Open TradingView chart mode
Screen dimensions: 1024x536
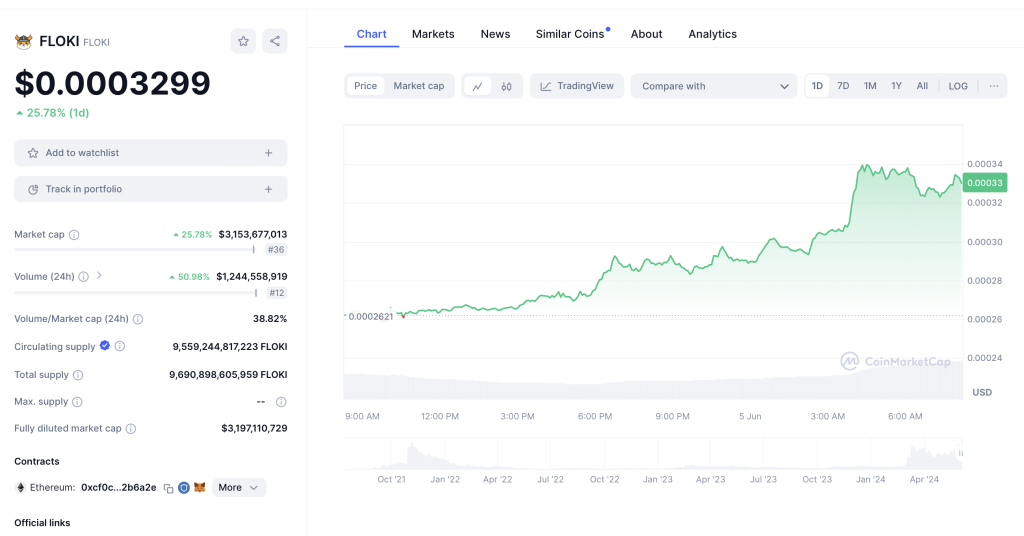point(577,86)
